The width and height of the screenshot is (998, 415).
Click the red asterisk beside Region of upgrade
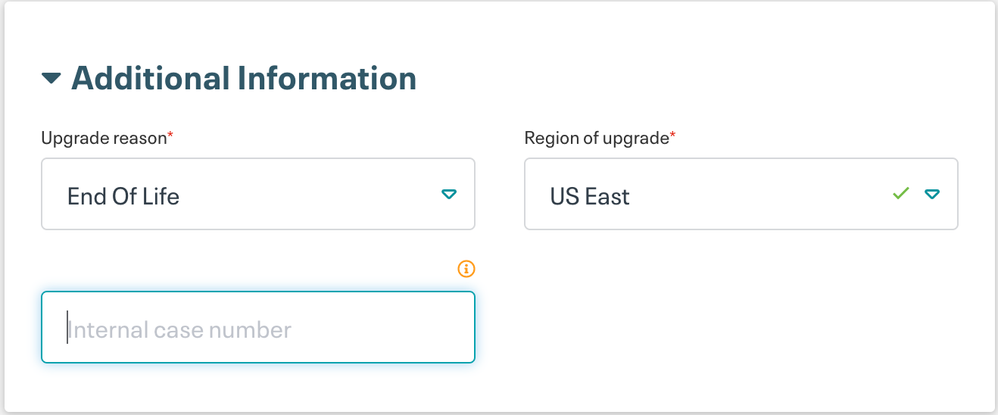click(x=672, y=136)
